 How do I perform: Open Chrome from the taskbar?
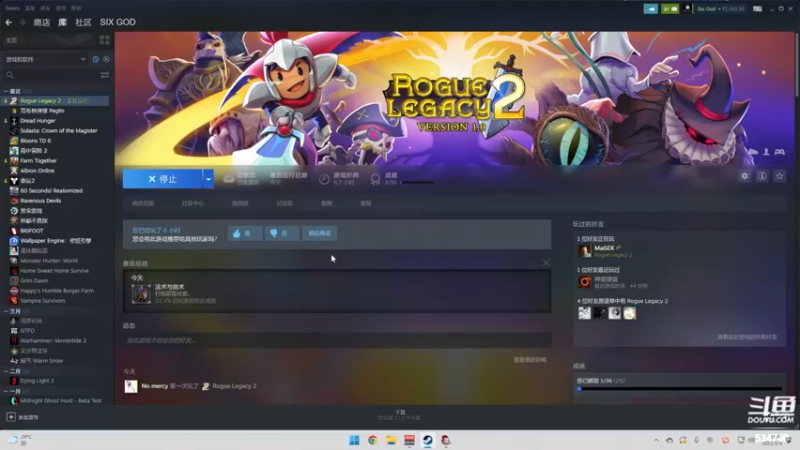tap(372, 440)
